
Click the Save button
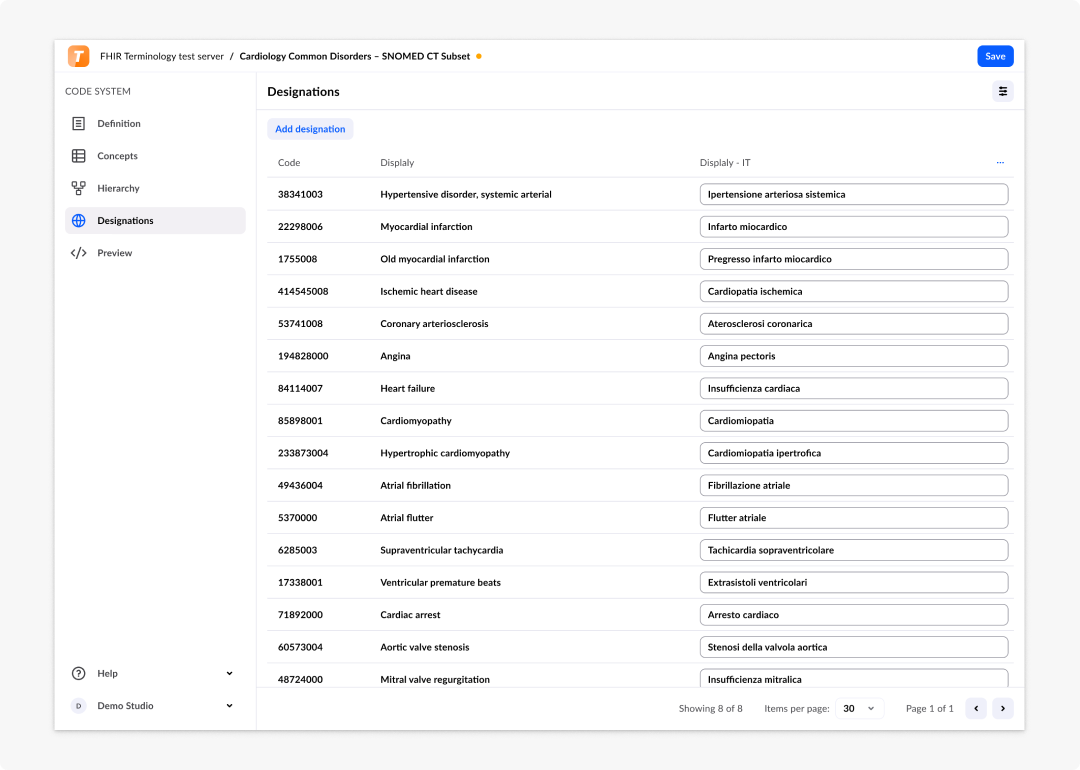995,56
